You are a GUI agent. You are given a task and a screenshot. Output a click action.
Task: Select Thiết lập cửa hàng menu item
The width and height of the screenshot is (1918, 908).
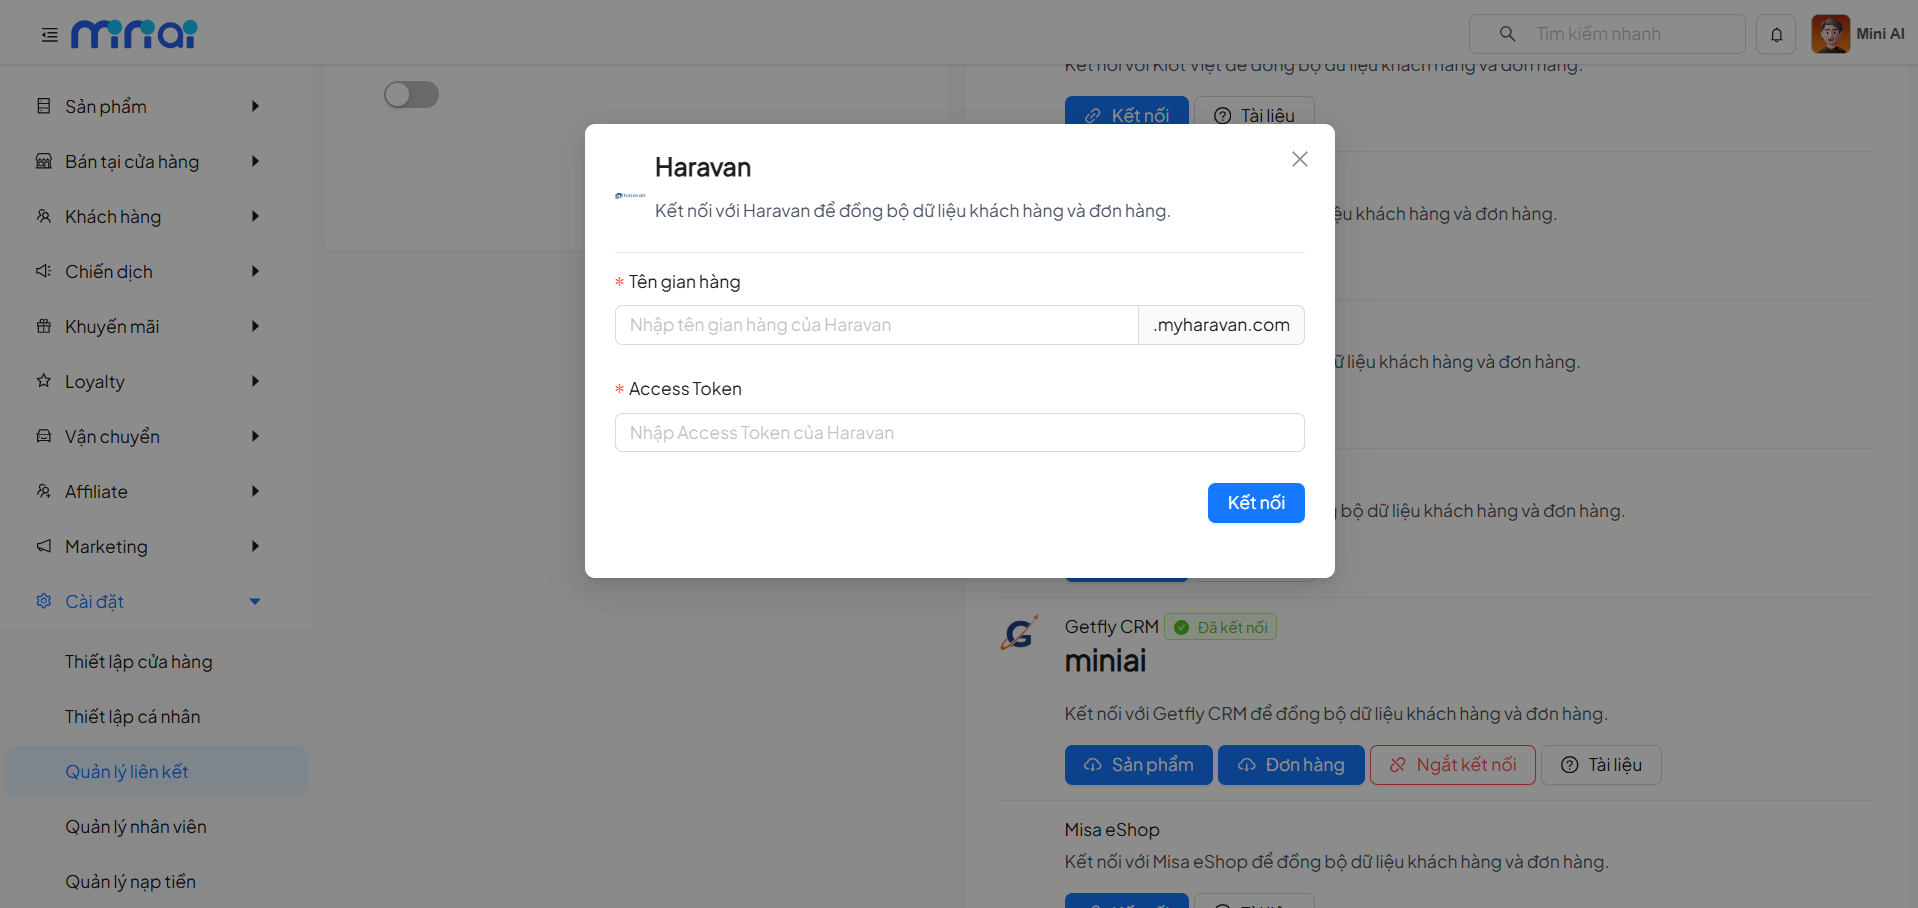[x=138, y=661]
